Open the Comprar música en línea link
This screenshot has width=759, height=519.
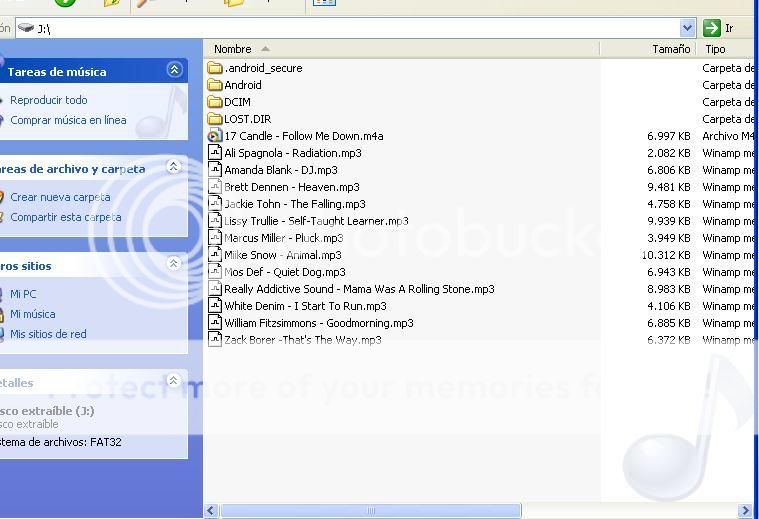pos(68,120)
